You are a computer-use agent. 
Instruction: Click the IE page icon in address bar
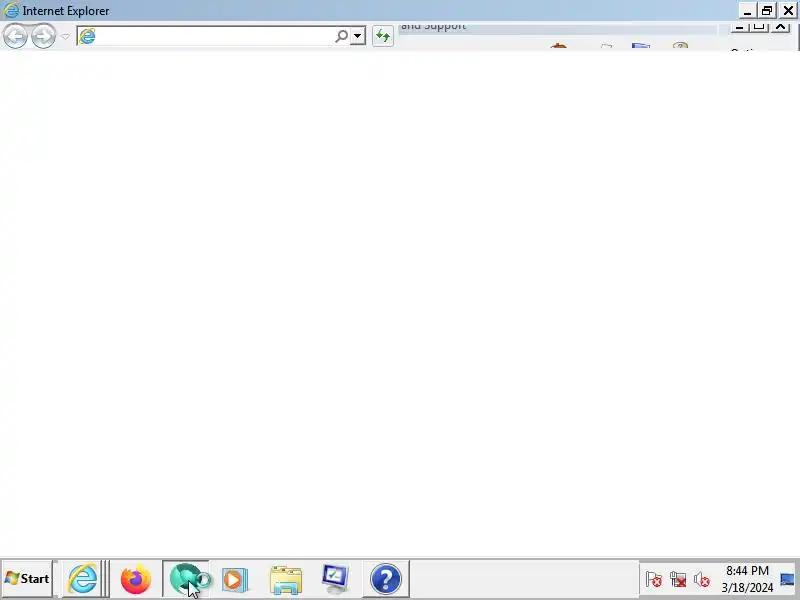tap(87, 36)
